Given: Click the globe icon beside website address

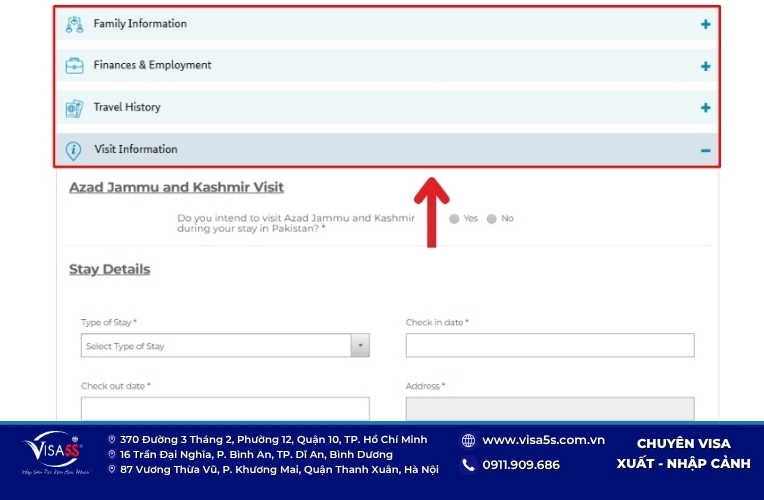Looking at the screenshot, I should [x=468, y=441].
